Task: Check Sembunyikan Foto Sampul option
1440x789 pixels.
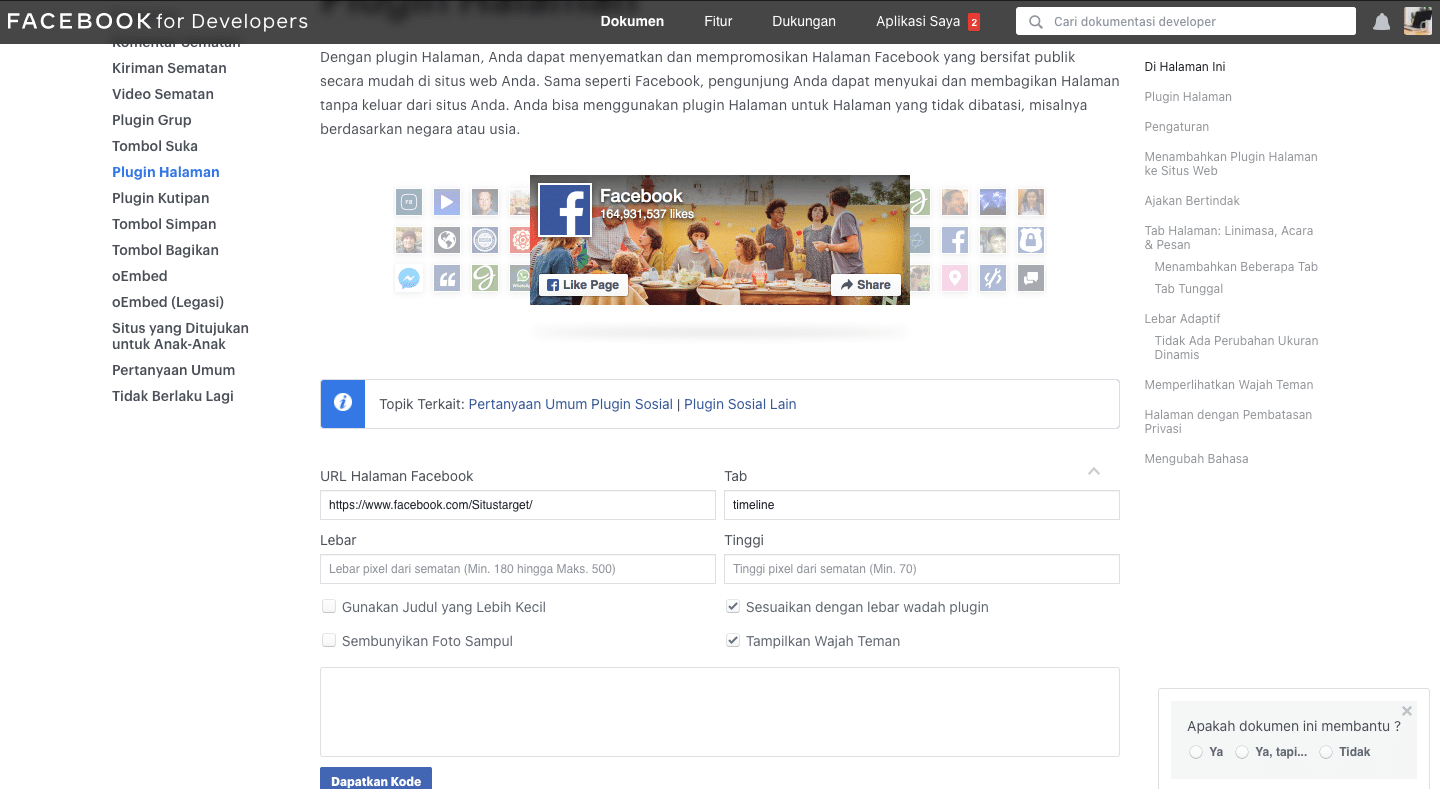Action: click(328, 640)
